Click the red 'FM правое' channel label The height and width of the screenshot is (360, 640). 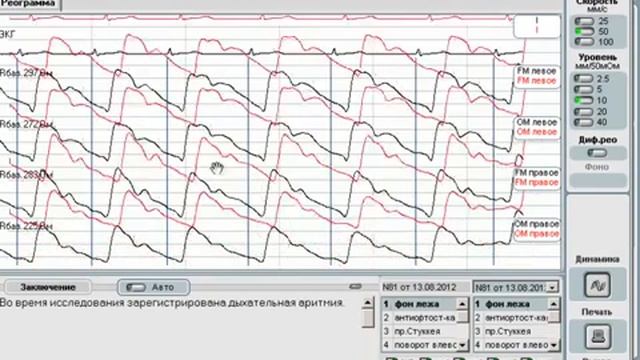(x=536, y=182)
